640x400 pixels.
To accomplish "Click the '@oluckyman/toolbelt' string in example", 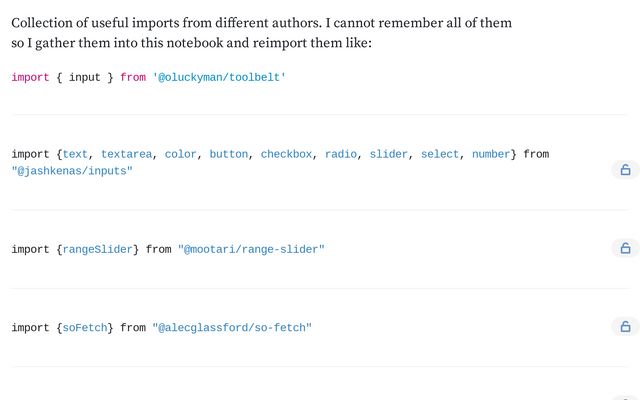I will (x=219, y=78).
